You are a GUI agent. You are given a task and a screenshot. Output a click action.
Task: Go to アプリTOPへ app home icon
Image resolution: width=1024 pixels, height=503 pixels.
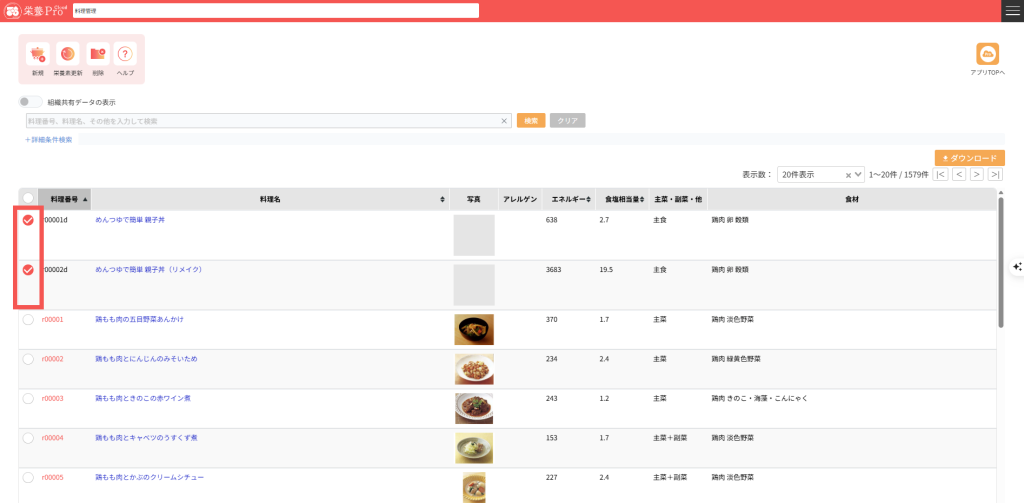point(988,55)
